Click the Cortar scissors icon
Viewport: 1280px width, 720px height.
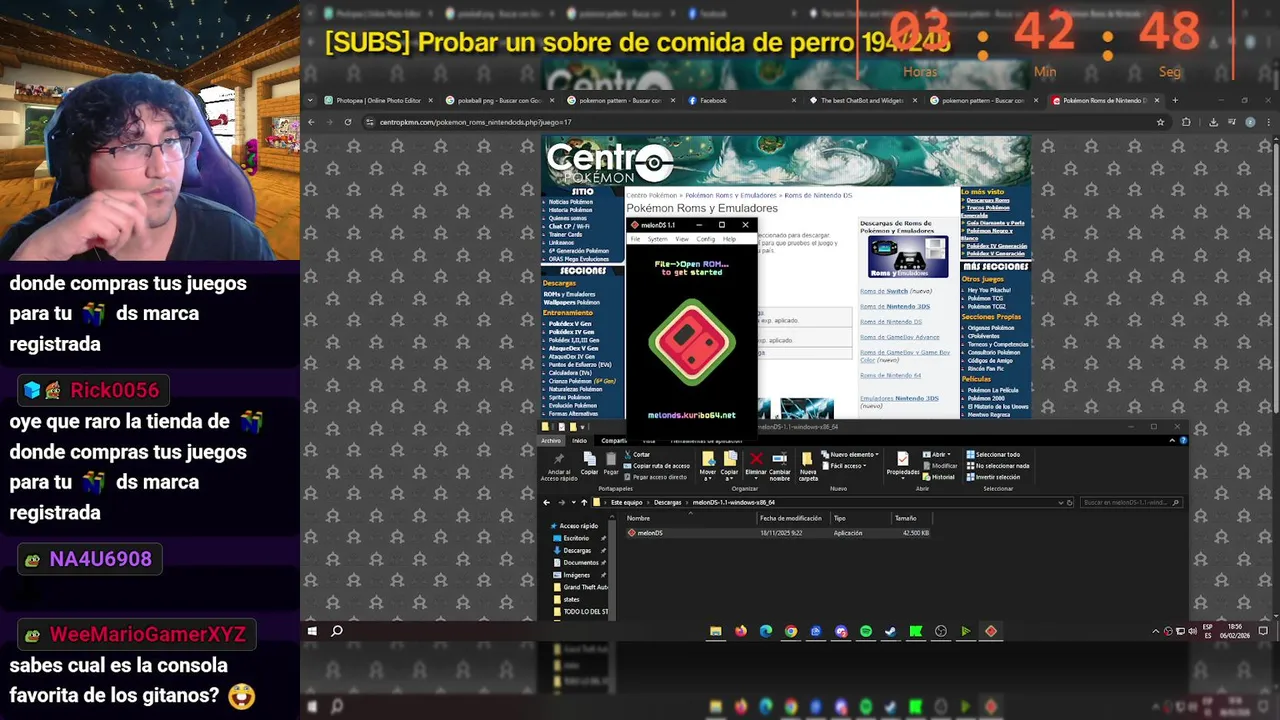pyautogui.click(x=637, y=454)
